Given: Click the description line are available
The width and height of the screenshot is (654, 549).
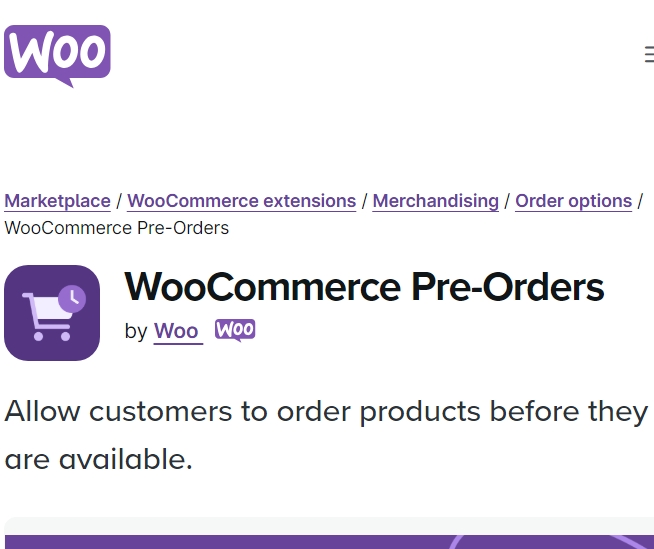Looking at the screenshot, I should tap(98, 459).
